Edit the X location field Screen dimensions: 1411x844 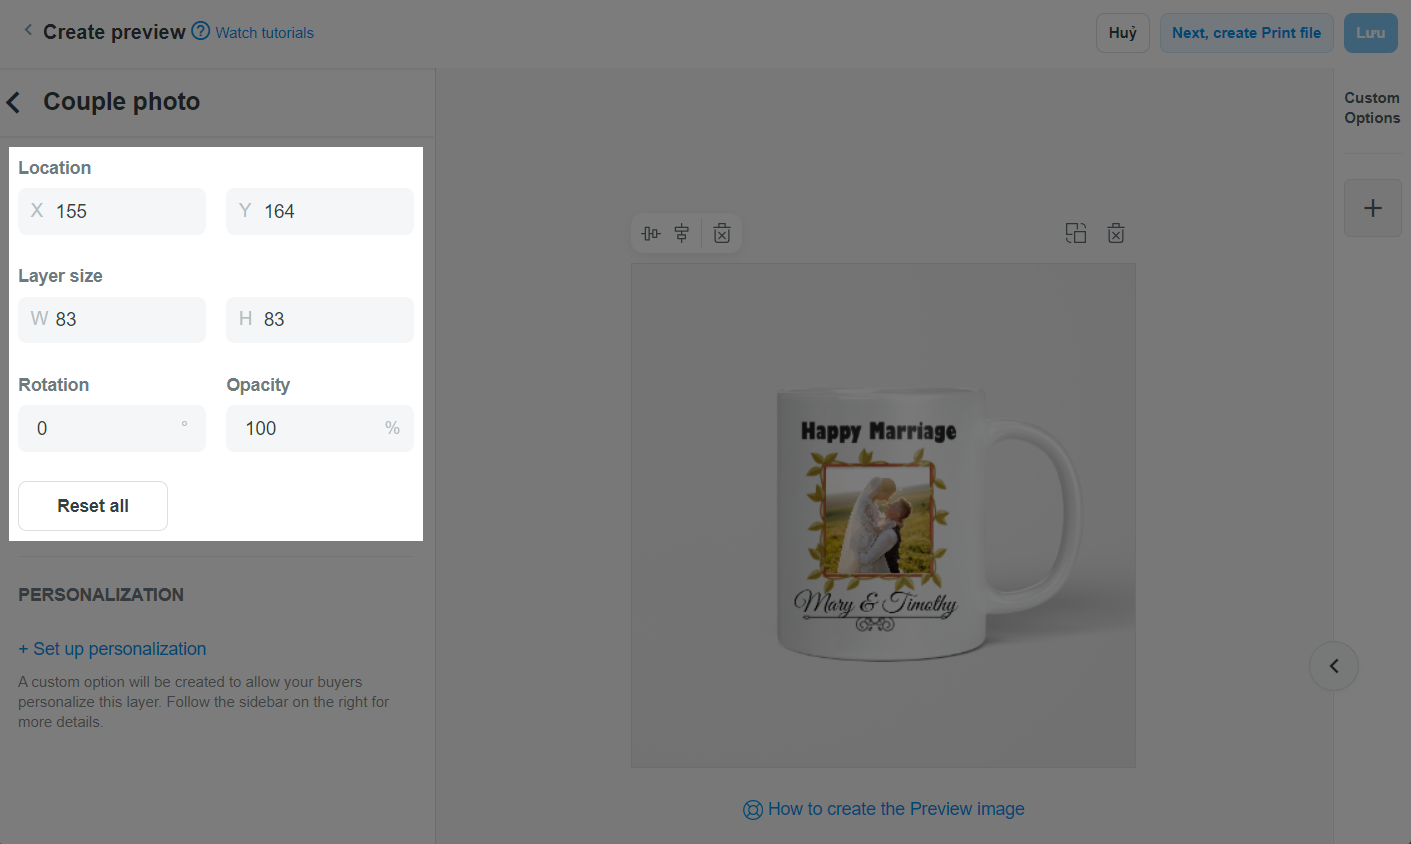click(x=112, y=211)
